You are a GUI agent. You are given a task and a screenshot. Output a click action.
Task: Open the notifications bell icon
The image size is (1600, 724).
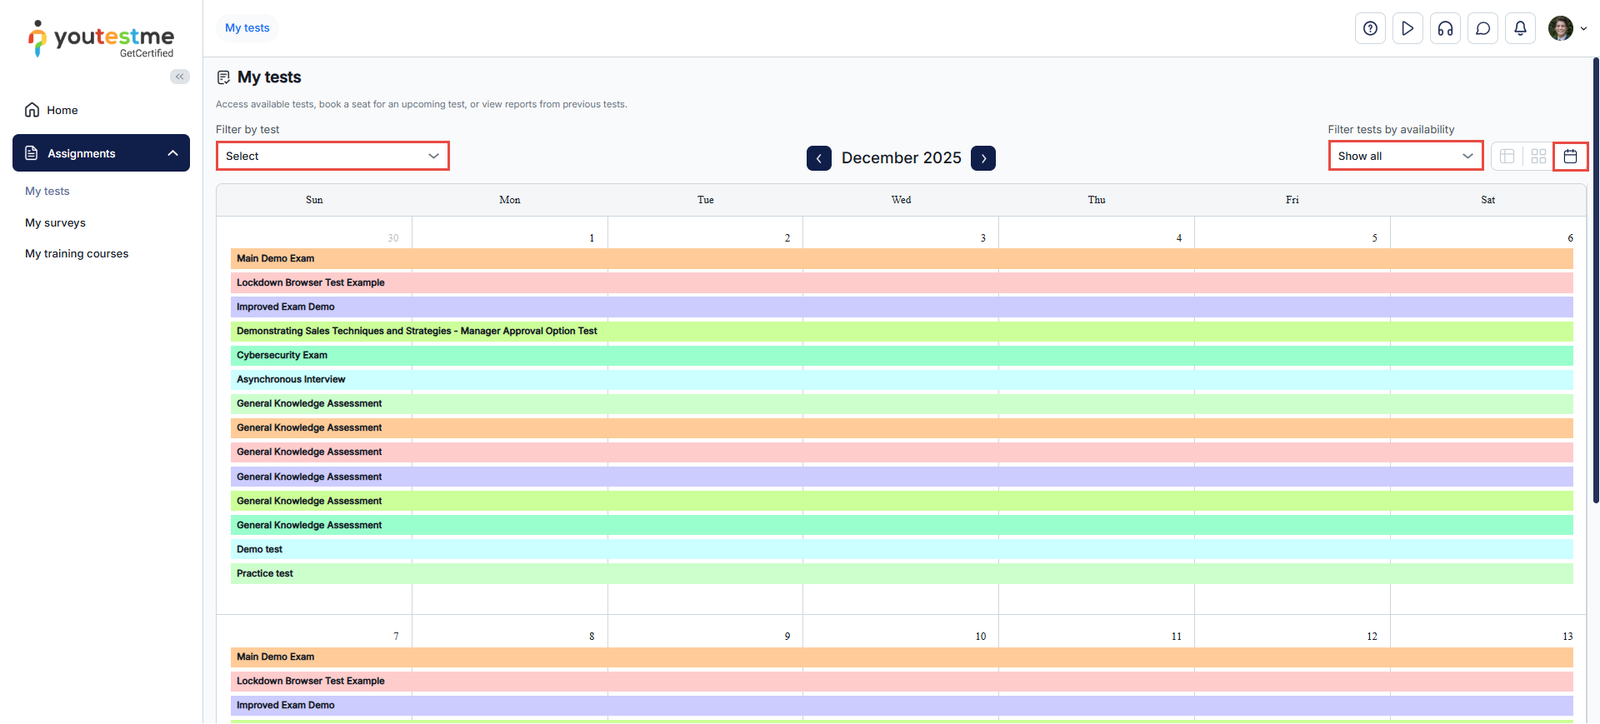coord(1520,29)
